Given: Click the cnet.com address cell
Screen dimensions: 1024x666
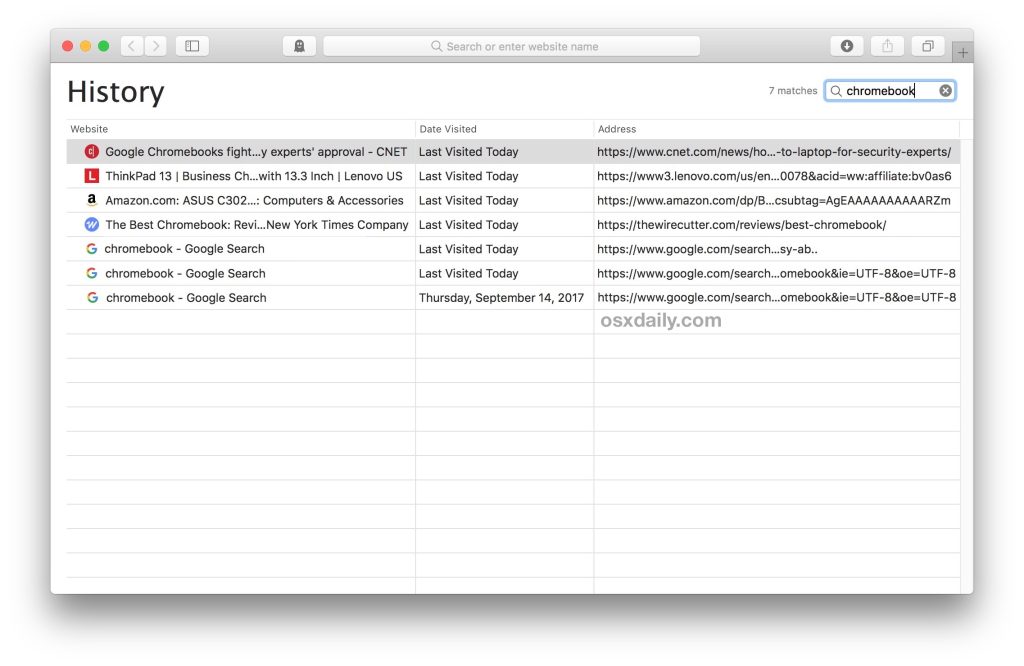Looking at the screenshot, I should tap(774, 151).
